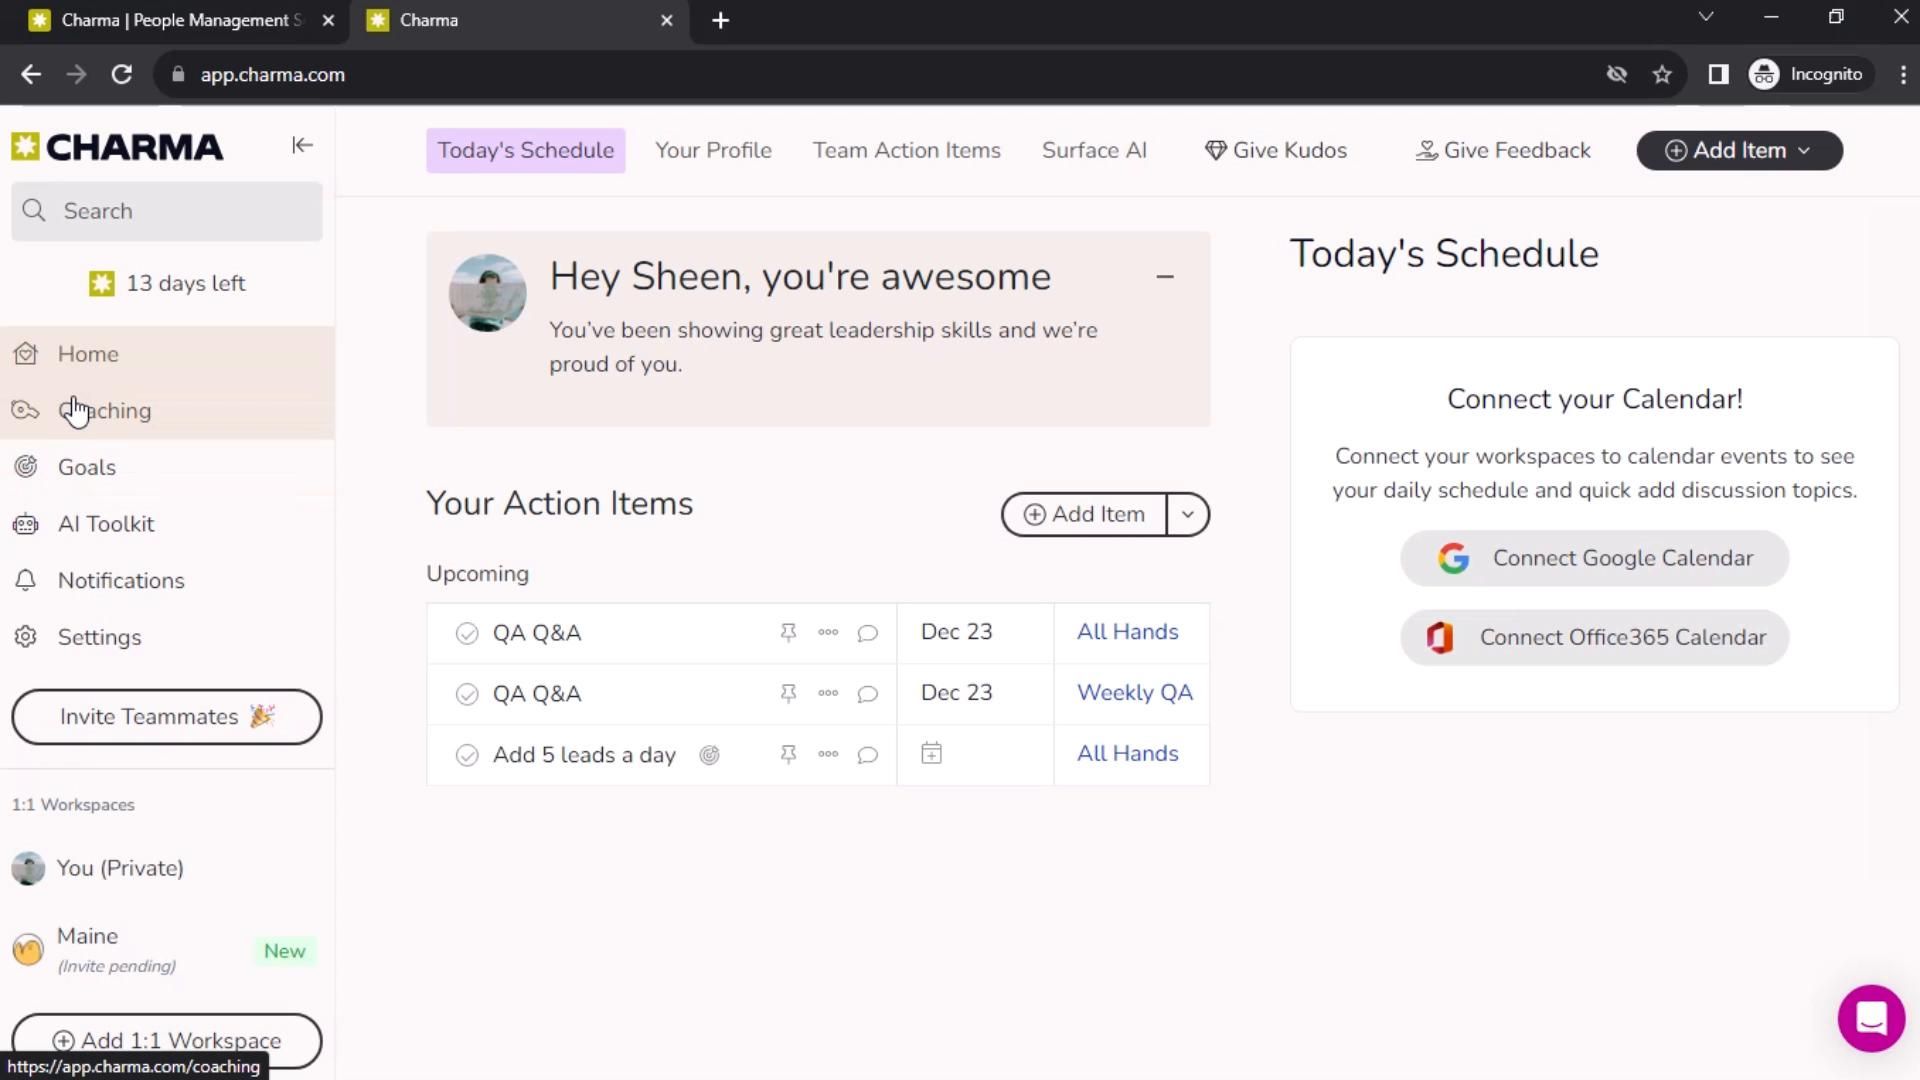
Task: Open Settings in the sidebar
Action: [x=167, y=637]
